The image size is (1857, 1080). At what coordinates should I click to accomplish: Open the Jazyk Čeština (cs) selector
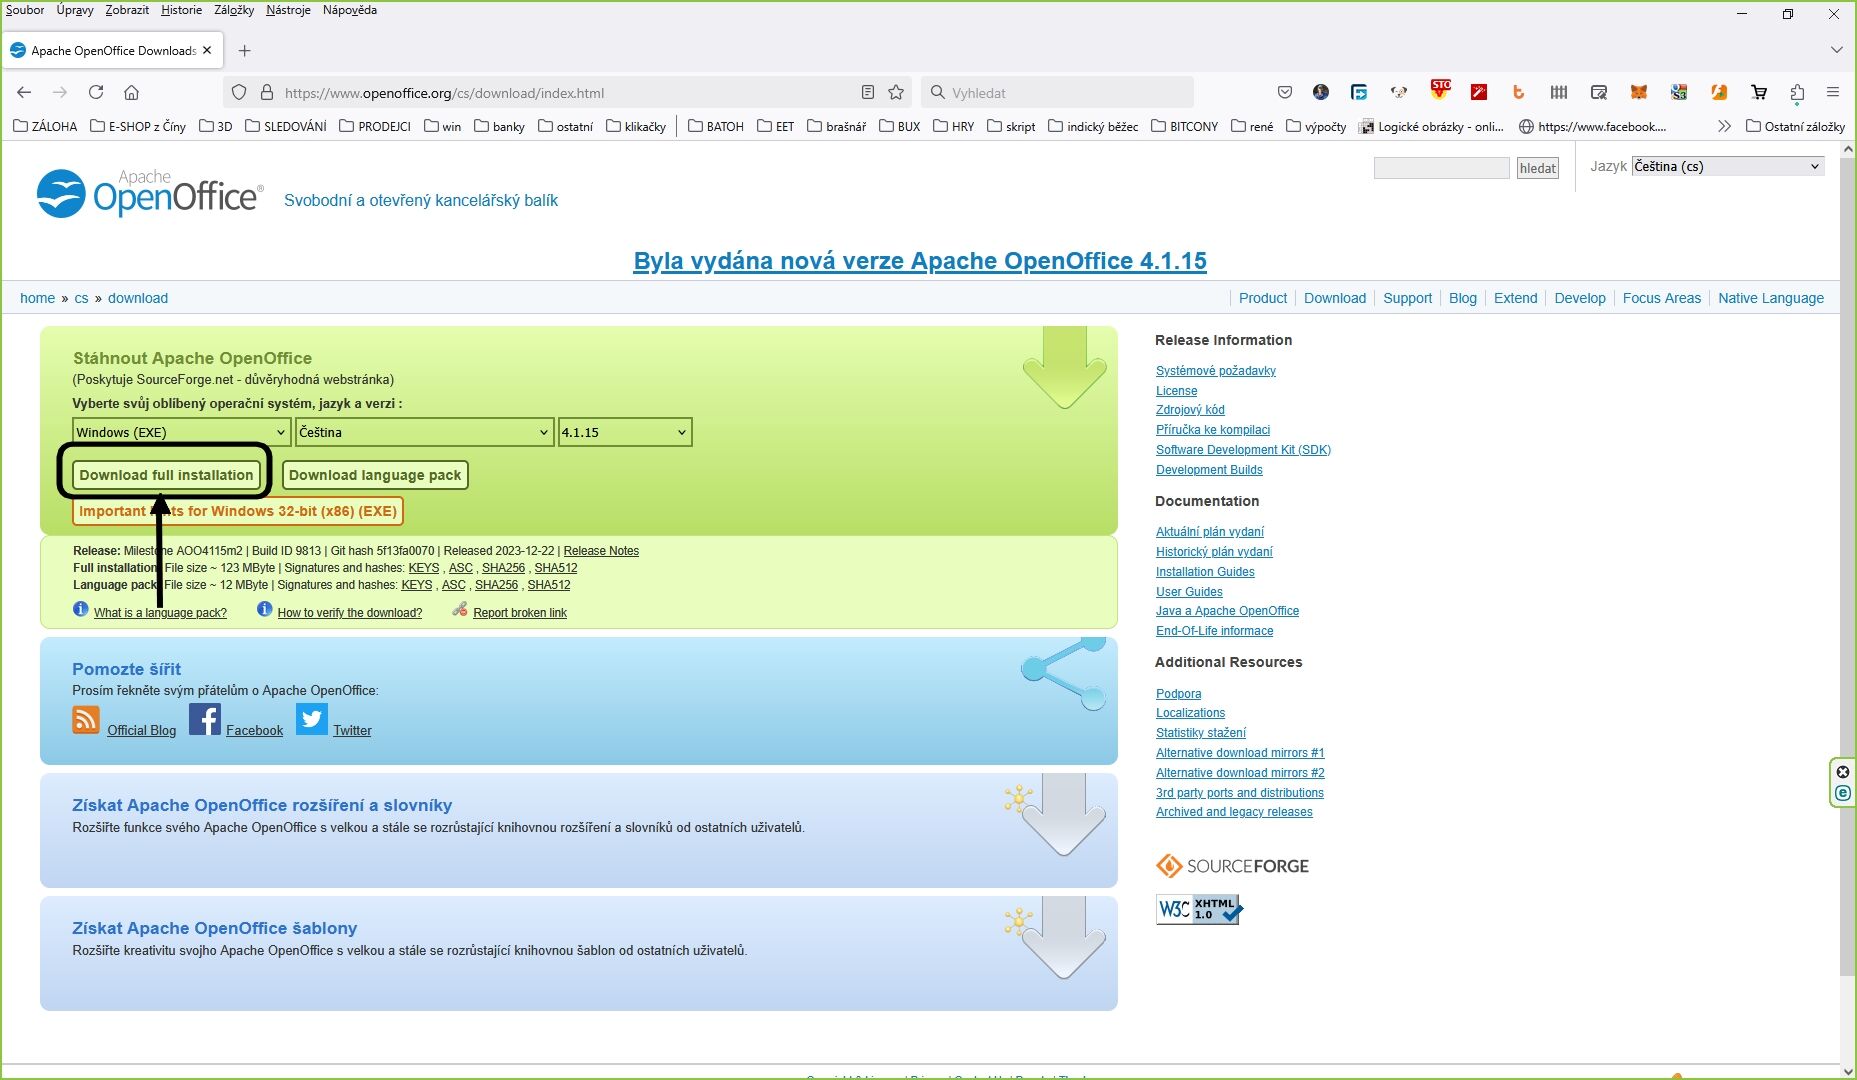1727,166
